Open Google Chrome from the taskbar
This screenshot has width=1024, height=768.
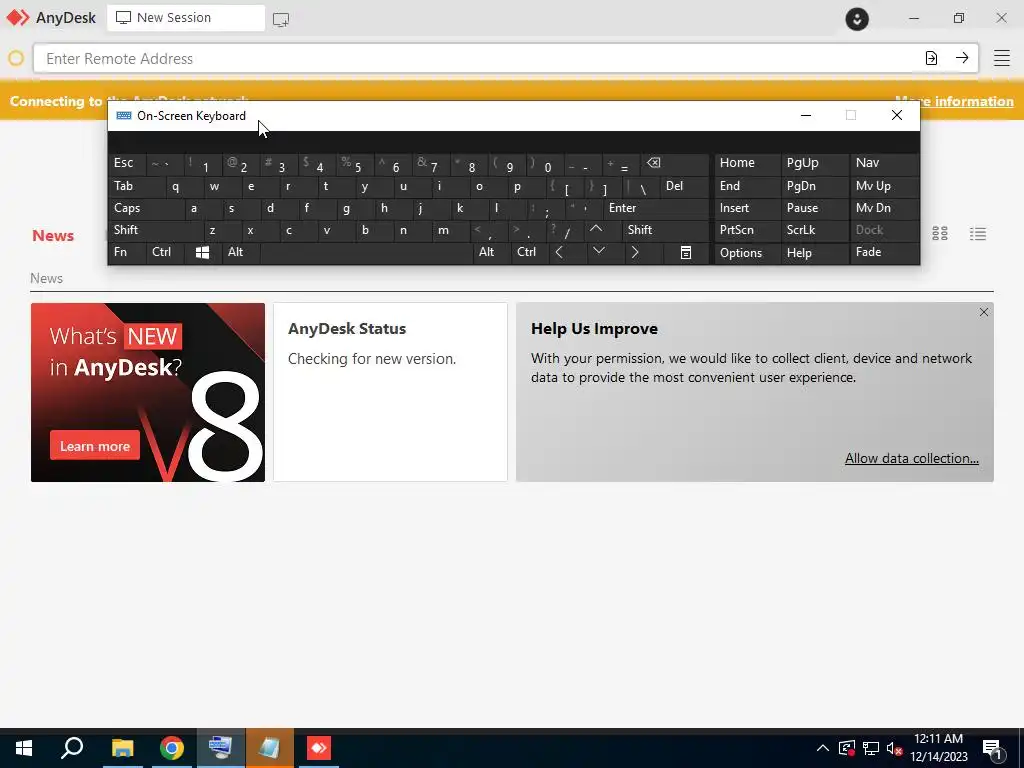click(x=171, y=748)
